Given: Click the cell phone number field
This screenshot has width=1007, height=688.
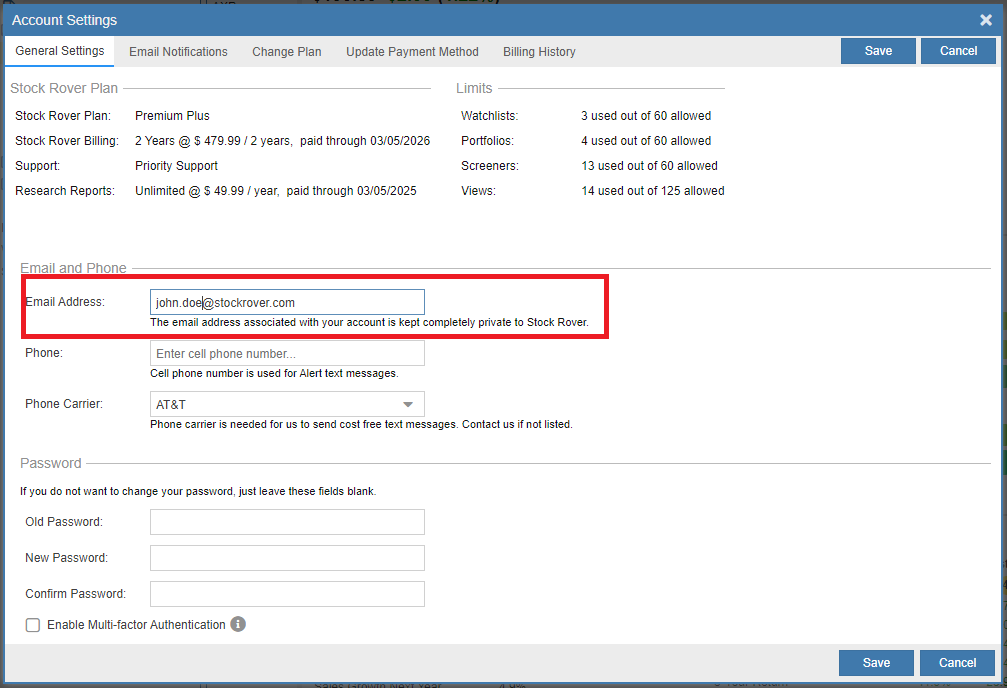Looking at the screenshot, I should (286, 352).
